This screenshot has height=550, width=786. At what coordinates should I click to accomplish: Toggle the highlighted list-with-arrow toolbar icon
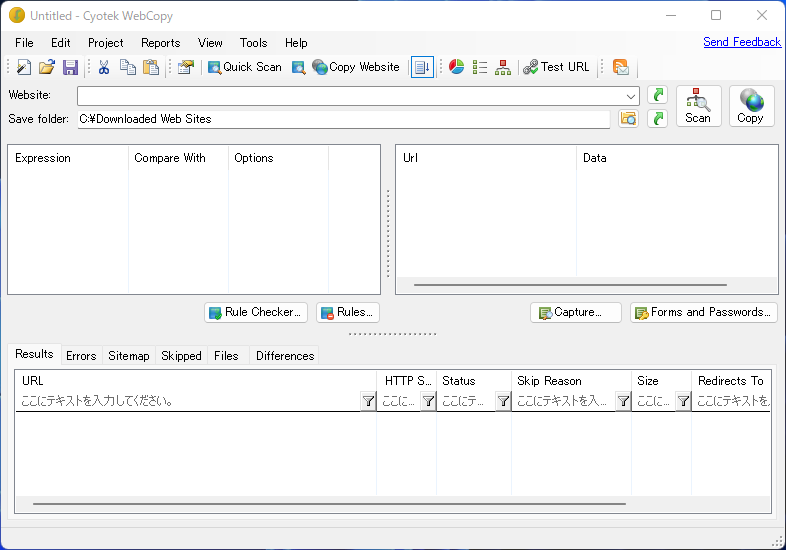[422, 67]
